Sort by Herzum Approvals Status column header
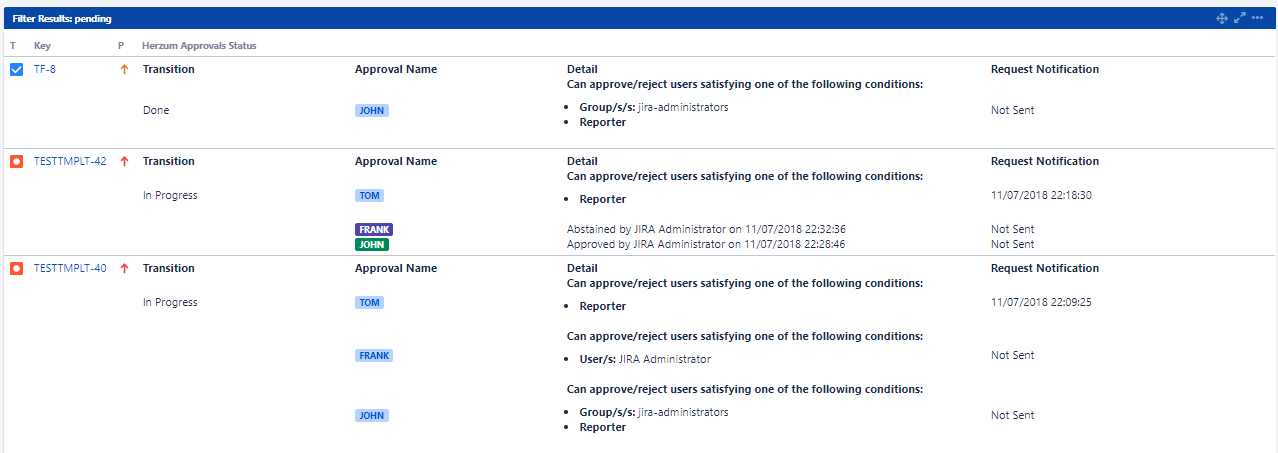The height and width of the screenshot is (453, 1278). [199, 46]
